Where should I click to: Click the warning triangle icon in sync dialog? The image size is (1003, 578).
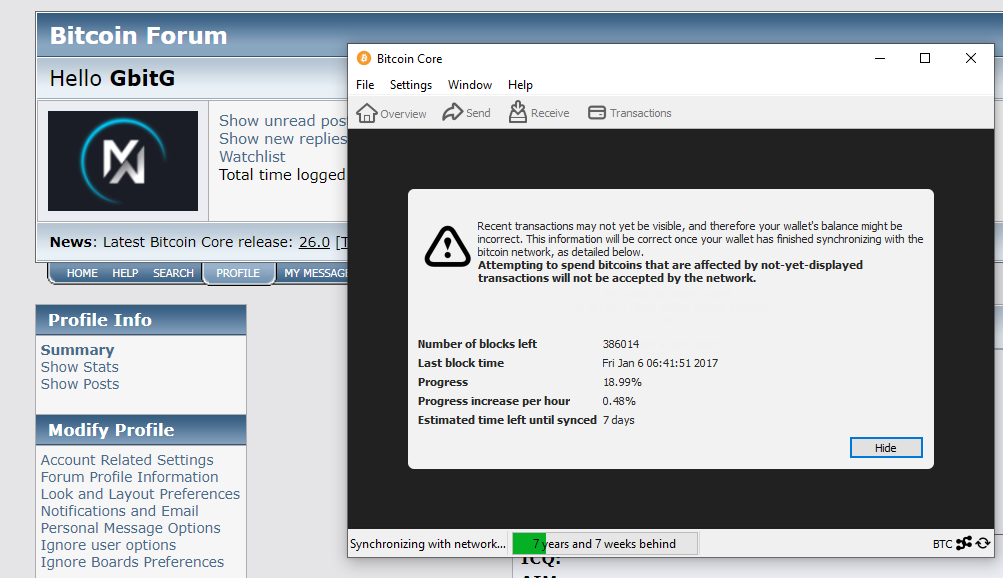click(448, 246)
